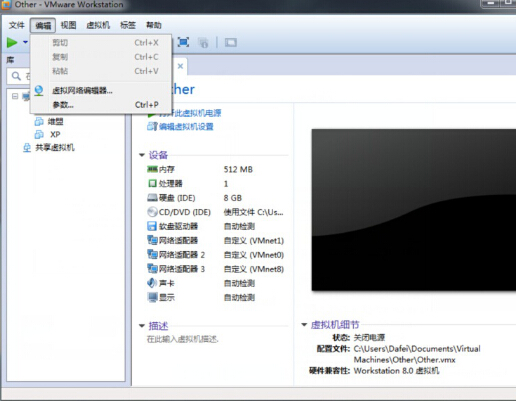Image resolution: width=516 pixels, height=401 pixels.
Task: Click the 编辑虚拟机设置 link
Action: [186, 127]
